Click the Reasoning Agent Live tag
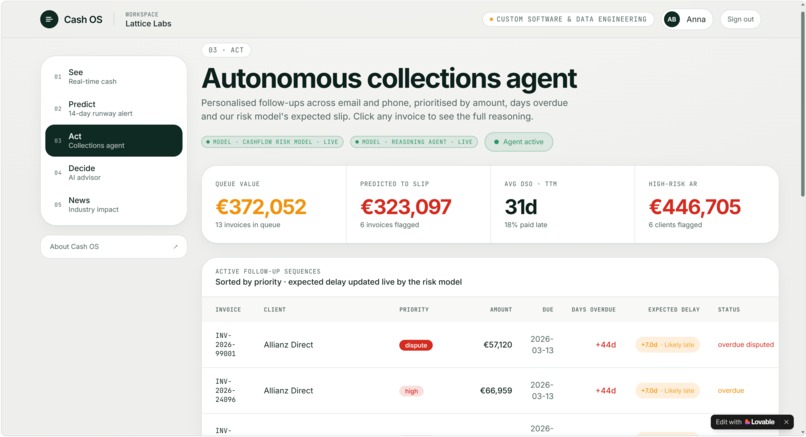The image size is (806, 437). (414, 142)
